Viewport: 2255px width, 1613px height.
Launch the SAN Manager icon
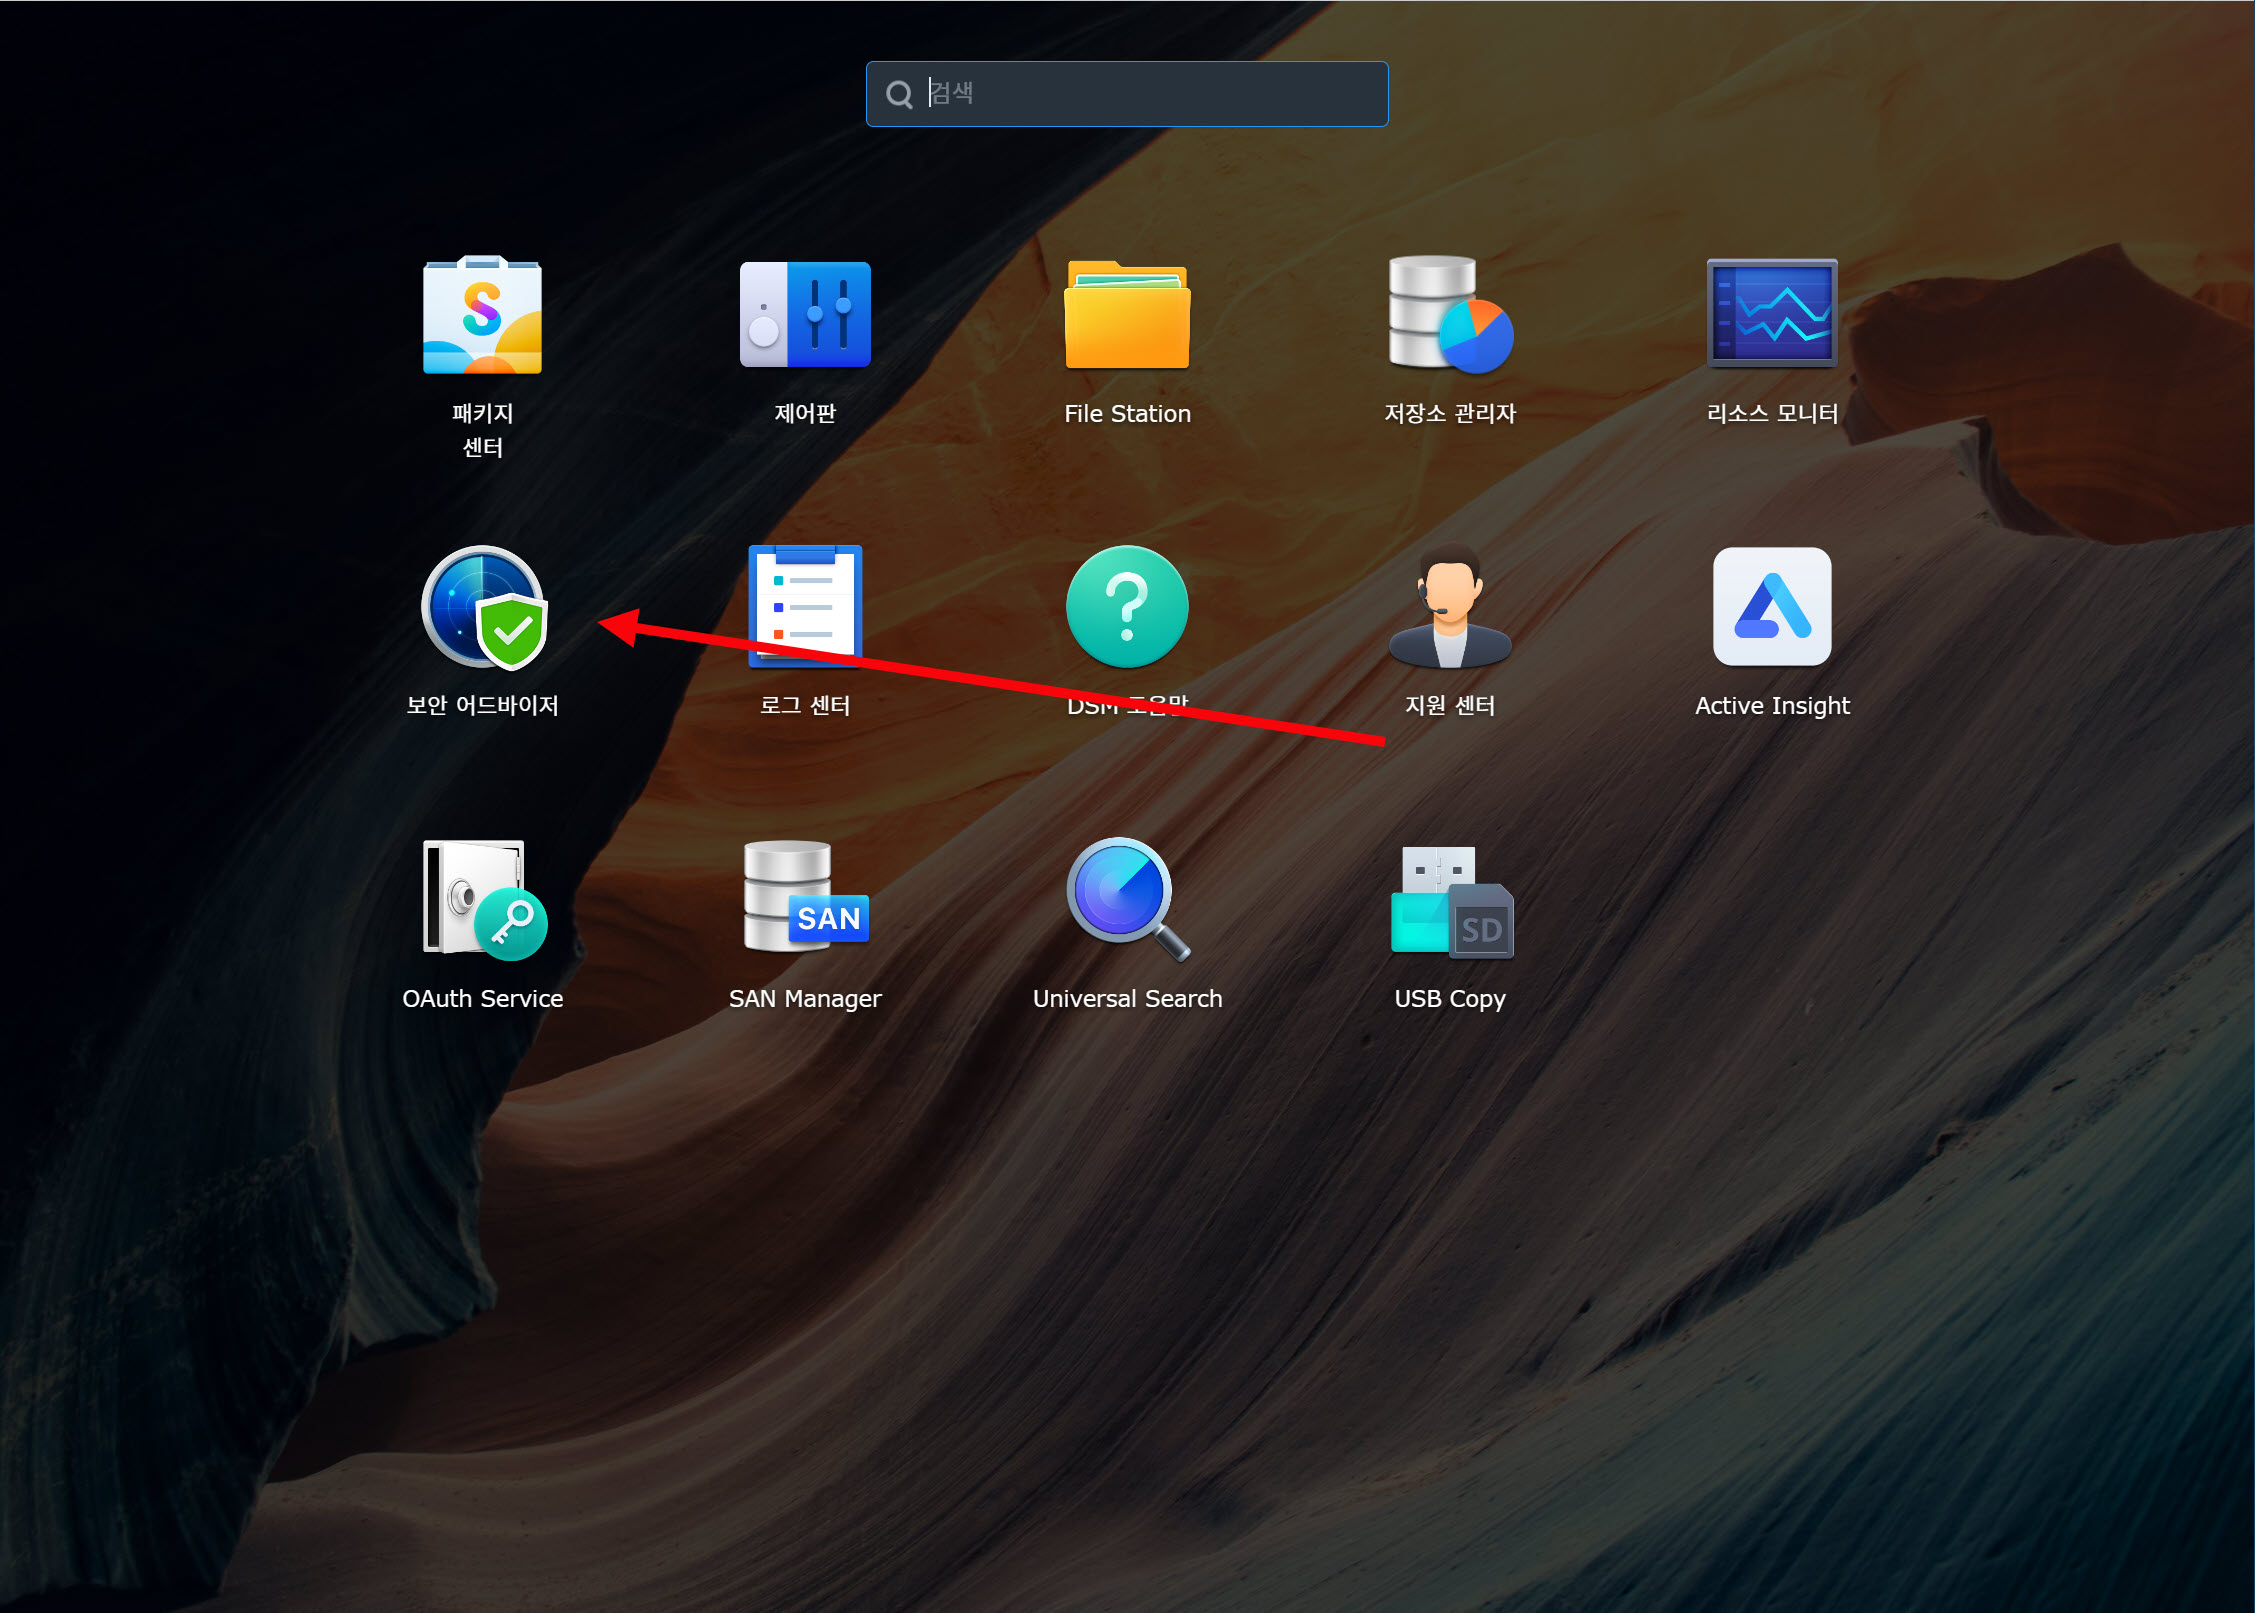(805, 898)
